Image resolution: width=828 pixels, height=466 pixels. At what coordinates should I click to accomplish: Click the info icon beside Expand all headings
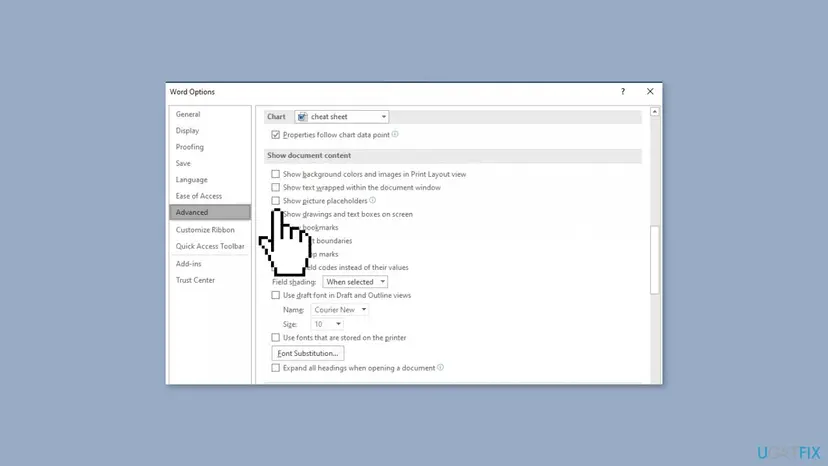[x=440, y=367]
